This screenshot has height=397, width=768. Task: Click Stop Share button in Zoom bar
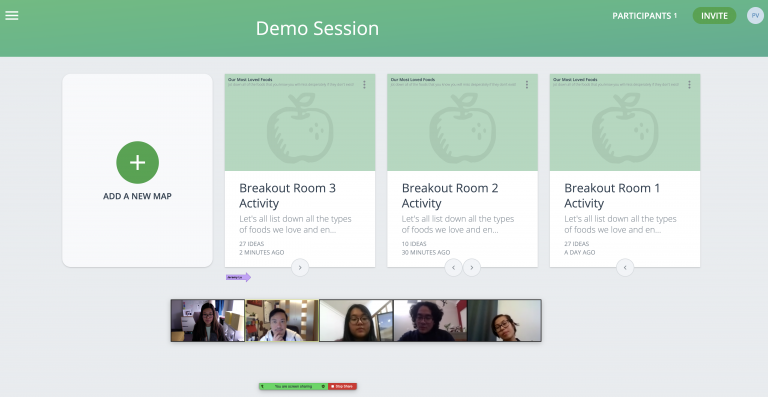(342, 386)
